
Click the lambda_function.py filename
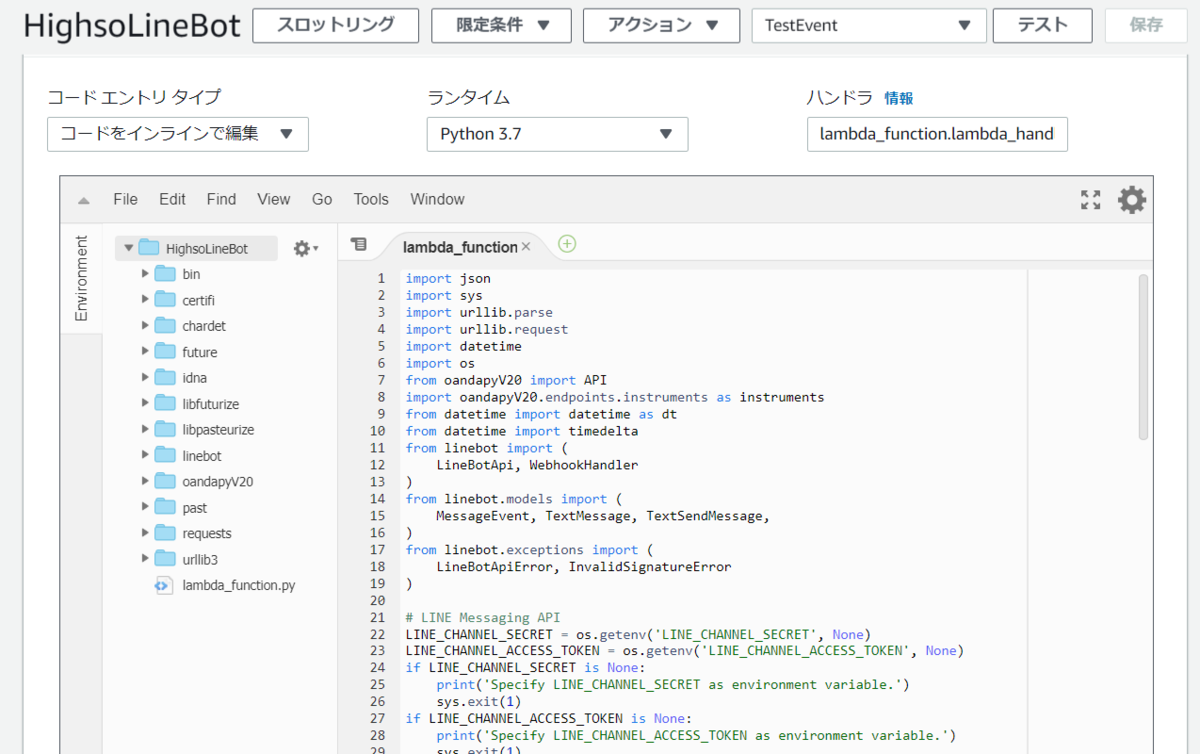pyautogui.click(x=239, y=586)
